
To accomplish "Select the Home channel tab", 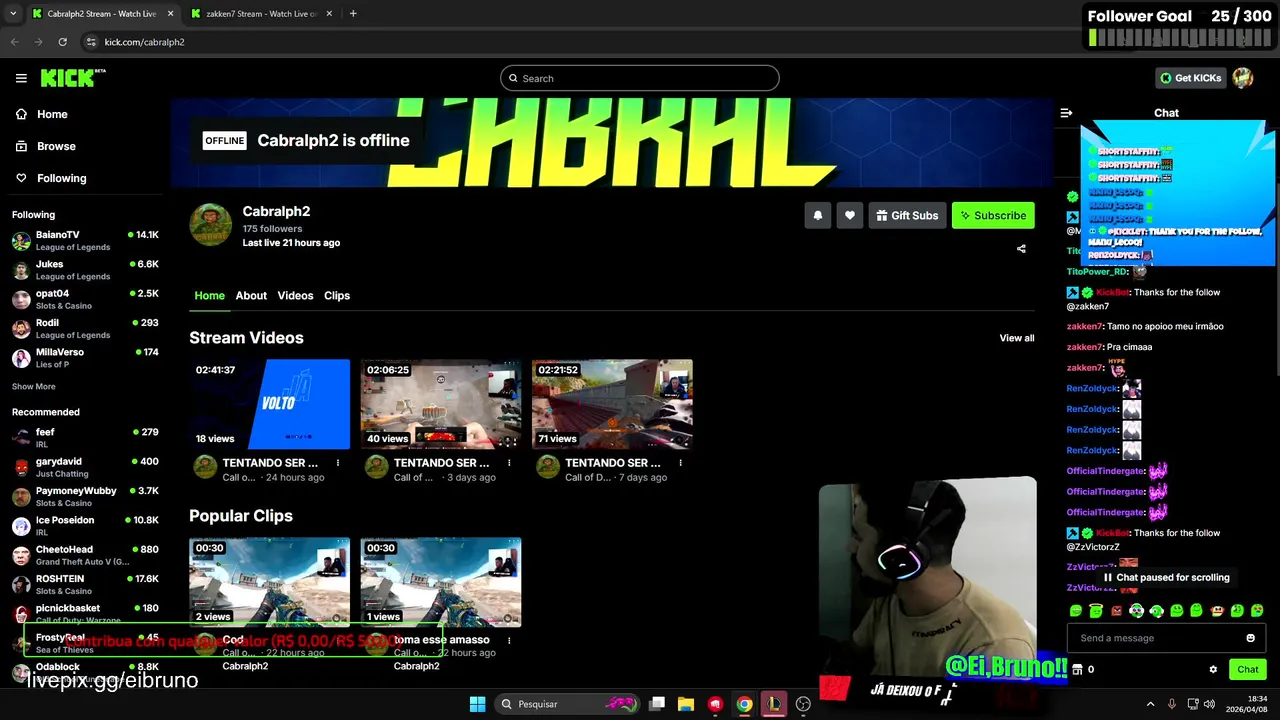I will pos(209,296).
